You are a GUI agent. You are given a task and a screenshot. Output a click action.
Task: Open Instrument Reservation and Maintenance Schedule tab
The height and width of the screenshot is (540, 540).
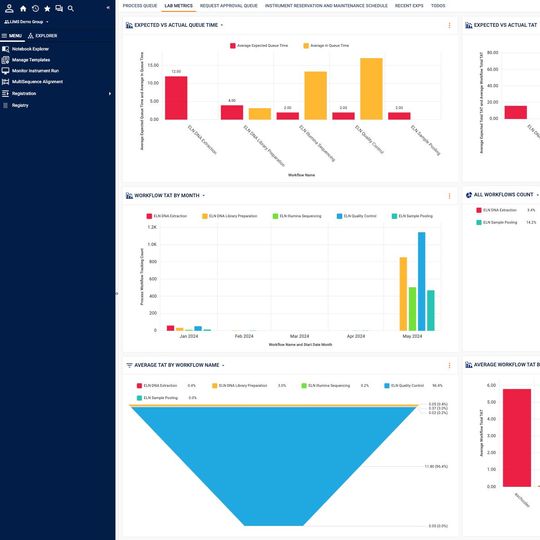pos(326,6)
